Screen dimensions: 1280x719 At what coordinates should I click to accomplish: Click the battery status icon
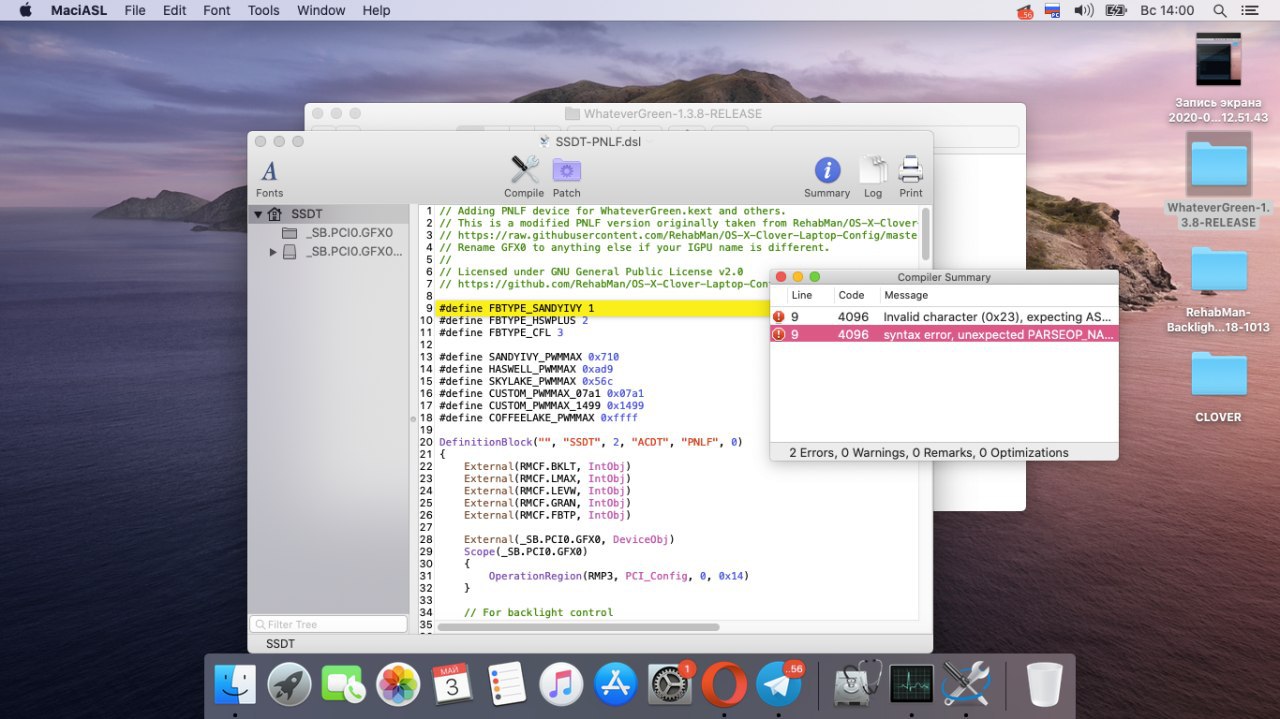tap(1116, 10)
